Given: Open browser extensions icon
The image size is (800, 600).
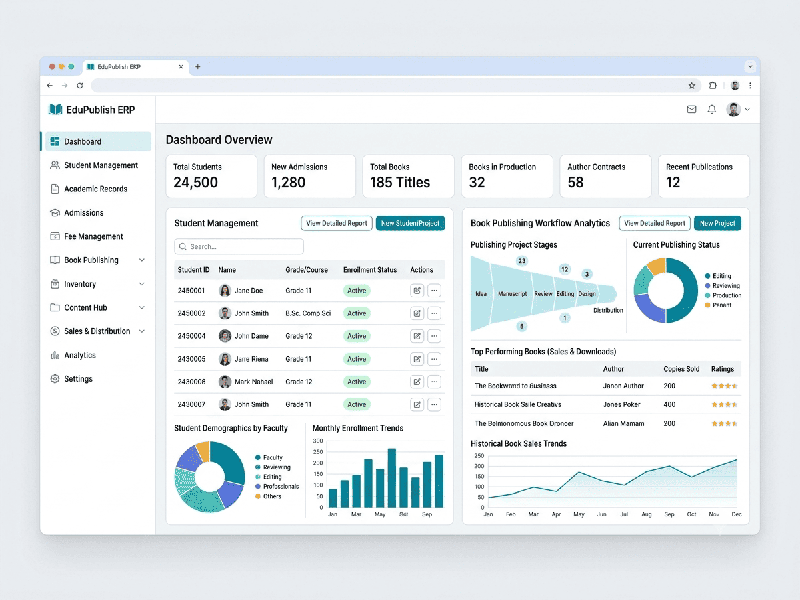Looking at the screenshot, I should [x=713, y=85].
